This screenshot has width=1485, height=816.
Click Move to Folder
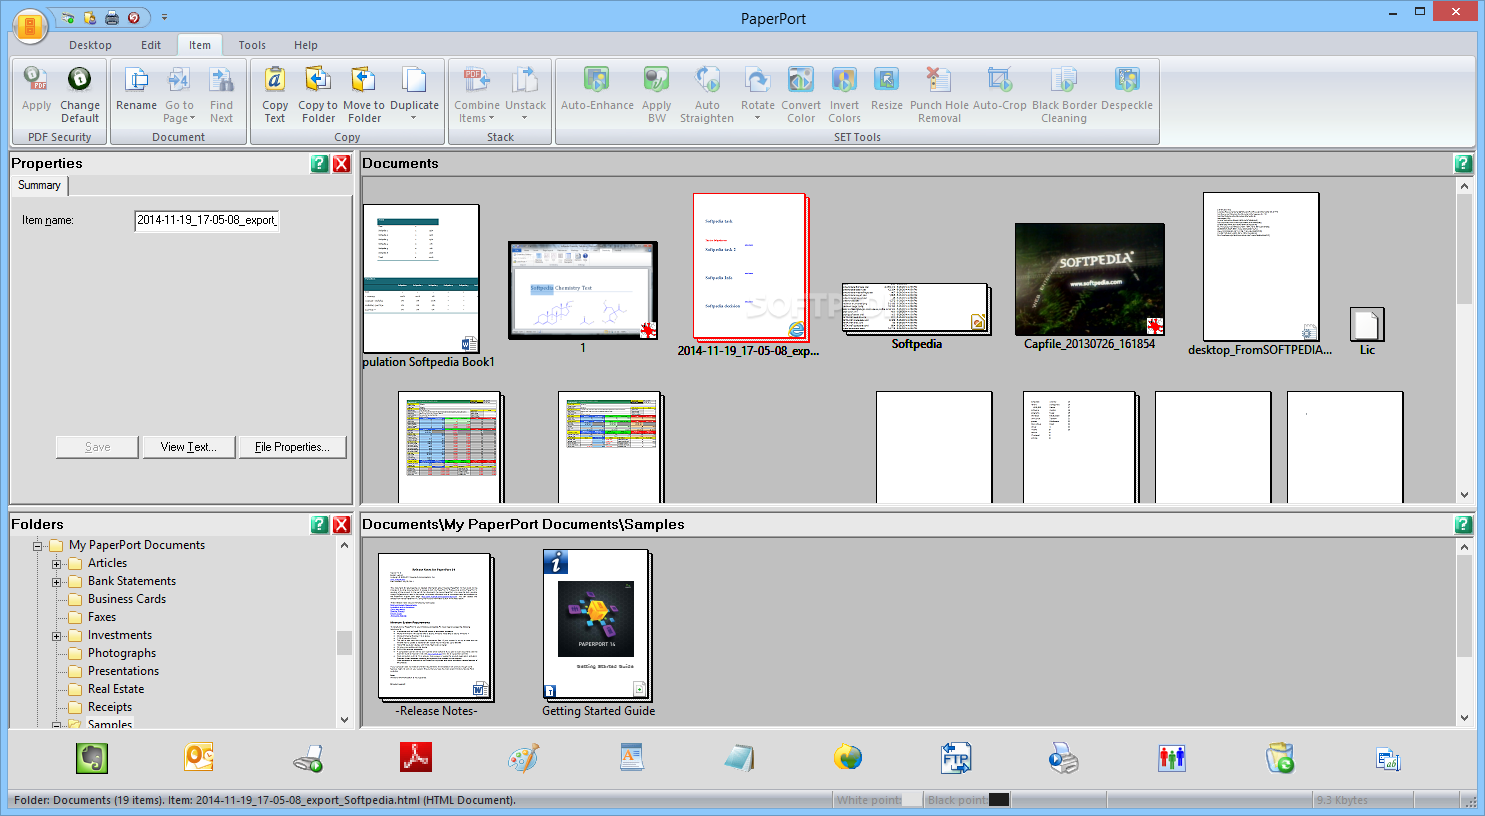tap(364, 95)
